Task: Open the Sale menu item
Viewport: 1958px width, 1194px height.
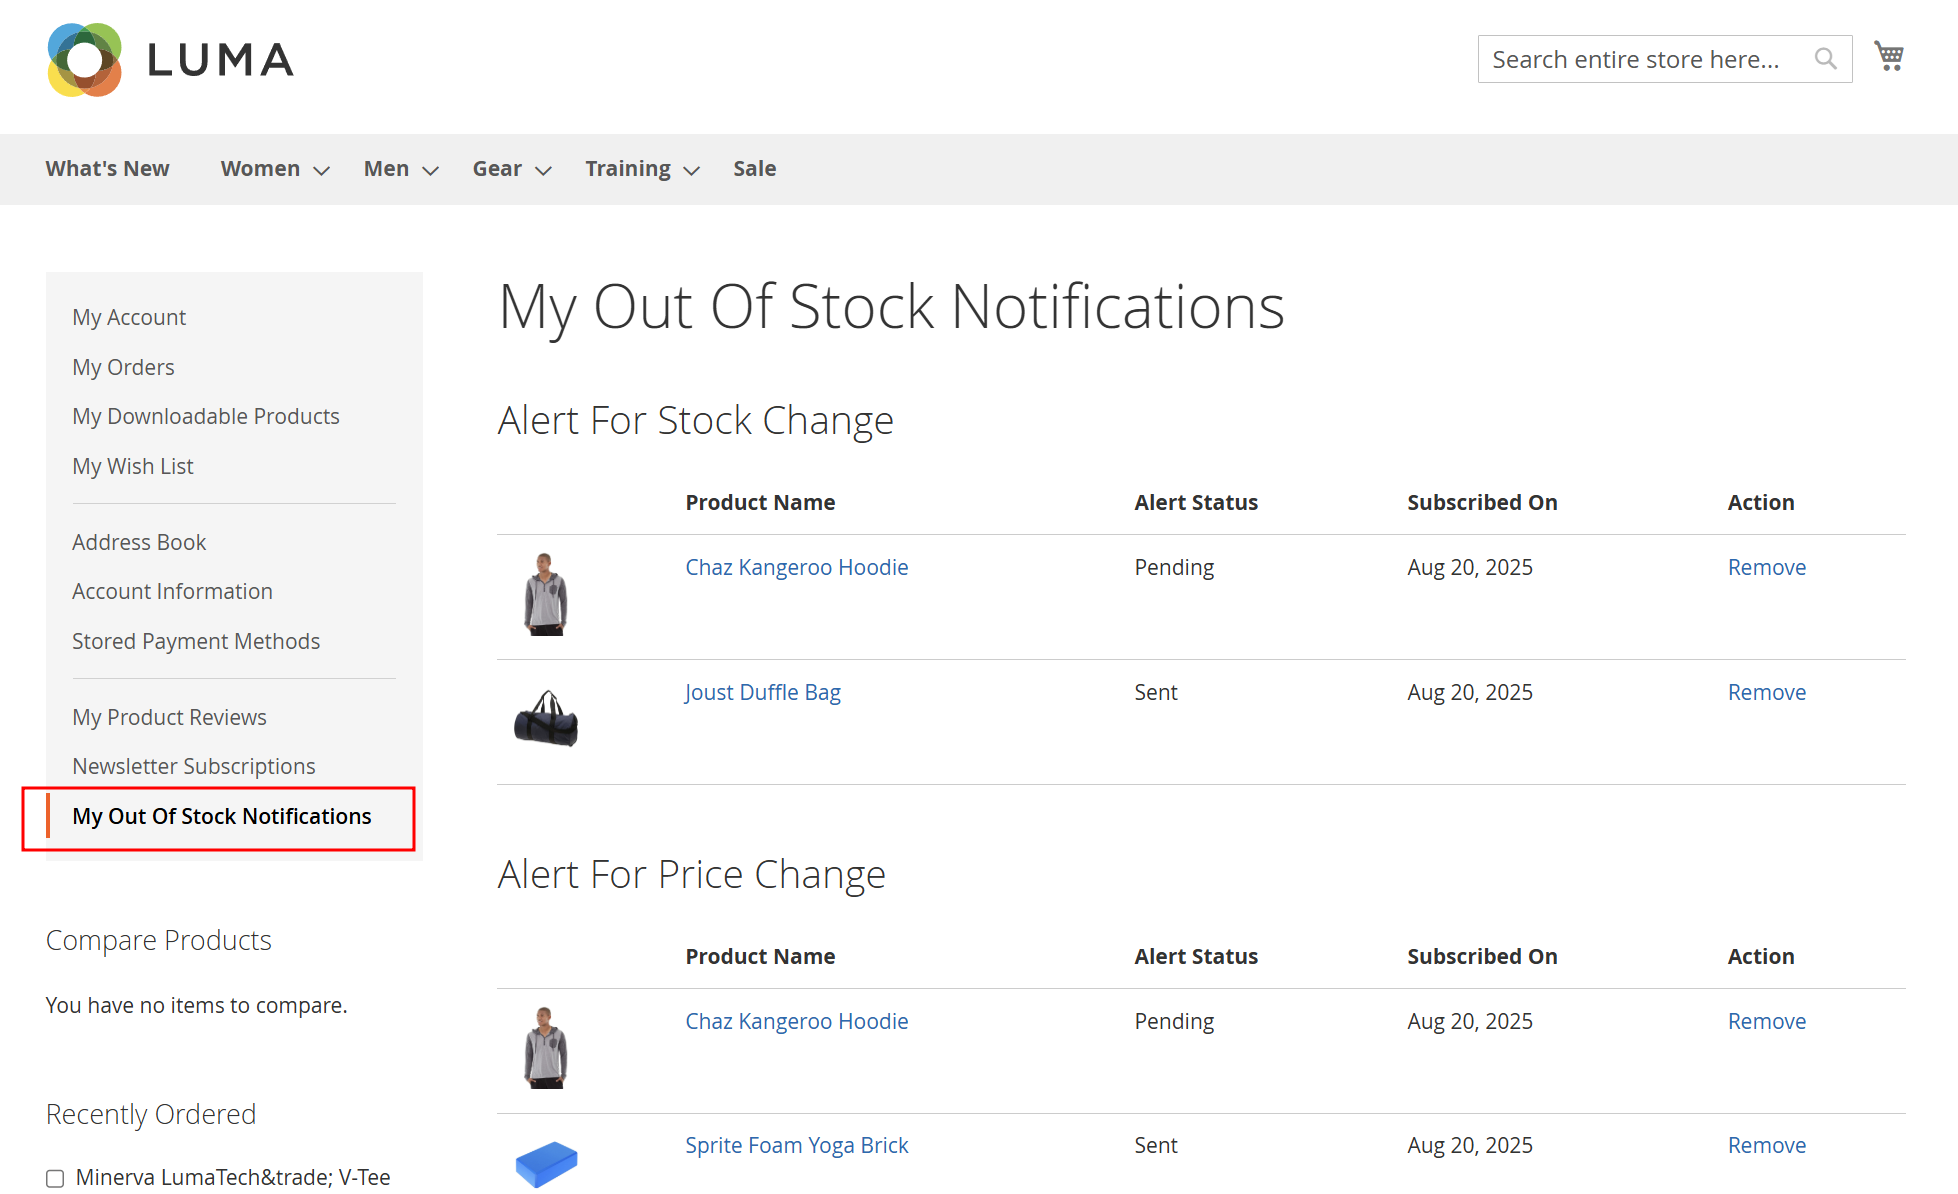Action: tap(754, 169)
